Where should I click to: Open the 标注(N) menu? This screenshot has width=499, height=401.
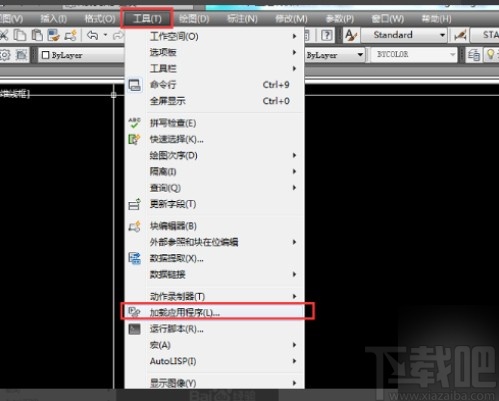pyautogui.click(x=242, y=18)
